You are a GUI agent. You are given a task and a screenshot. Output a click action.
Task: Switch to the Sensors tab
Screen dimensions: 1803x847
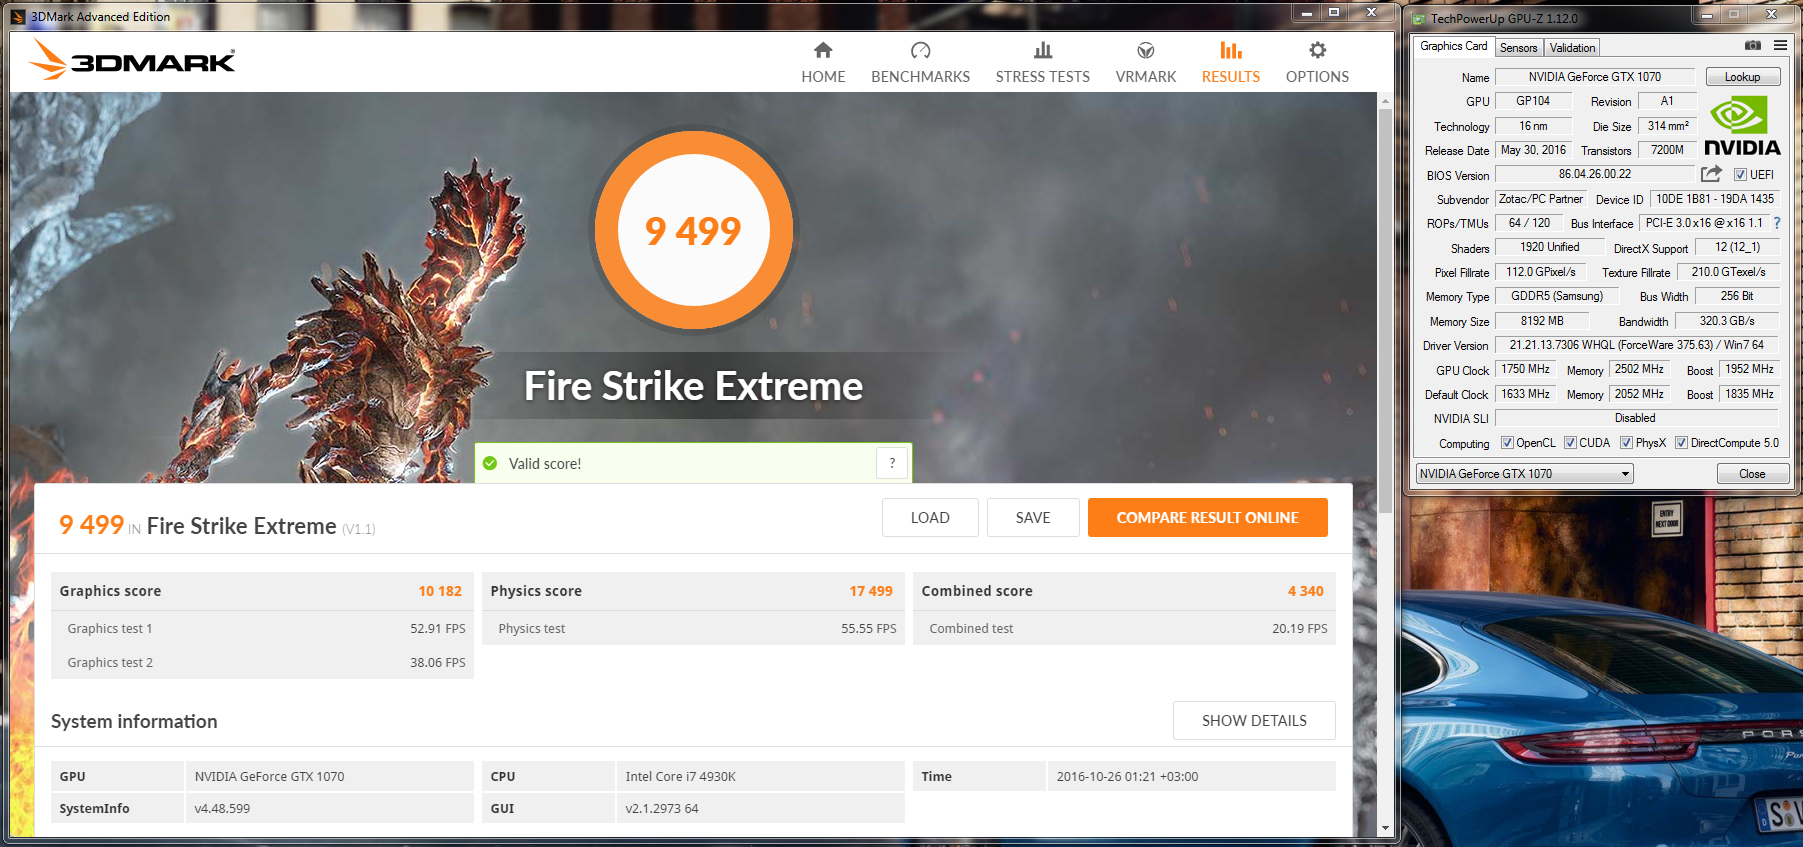(1518, 48)
